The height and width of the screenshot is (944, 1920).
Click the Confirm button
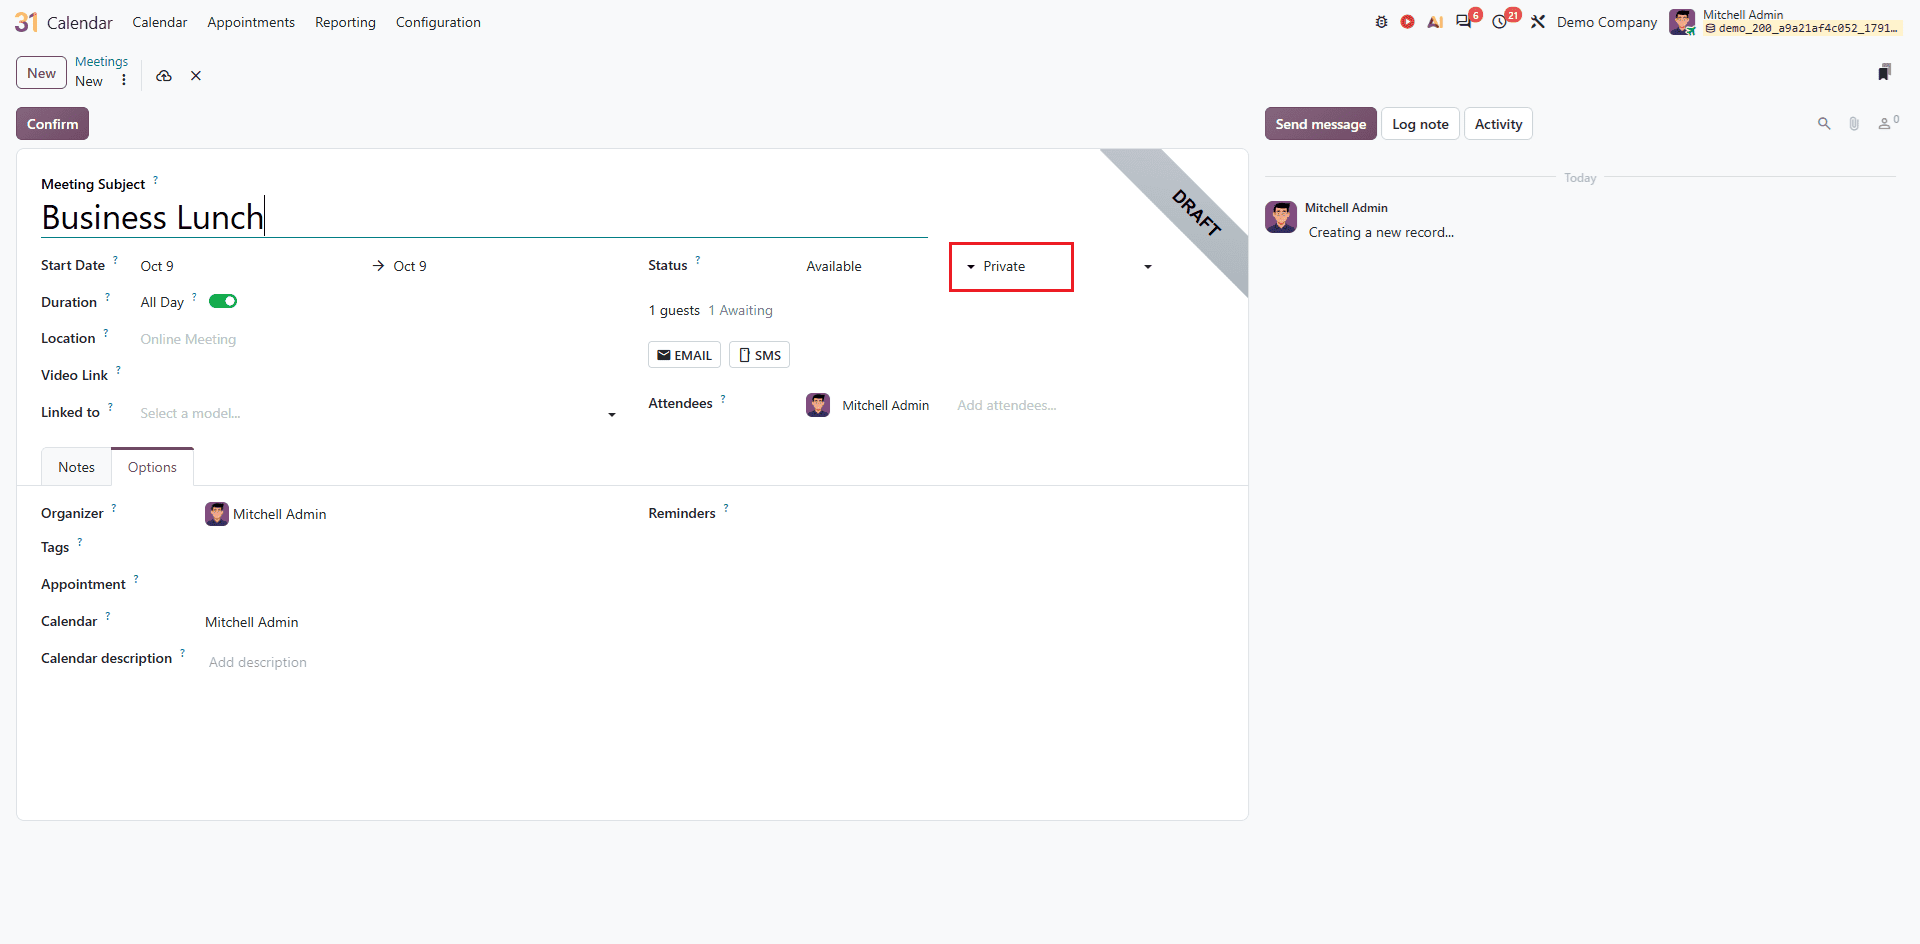pyautogui.click(x=52, y=124)
